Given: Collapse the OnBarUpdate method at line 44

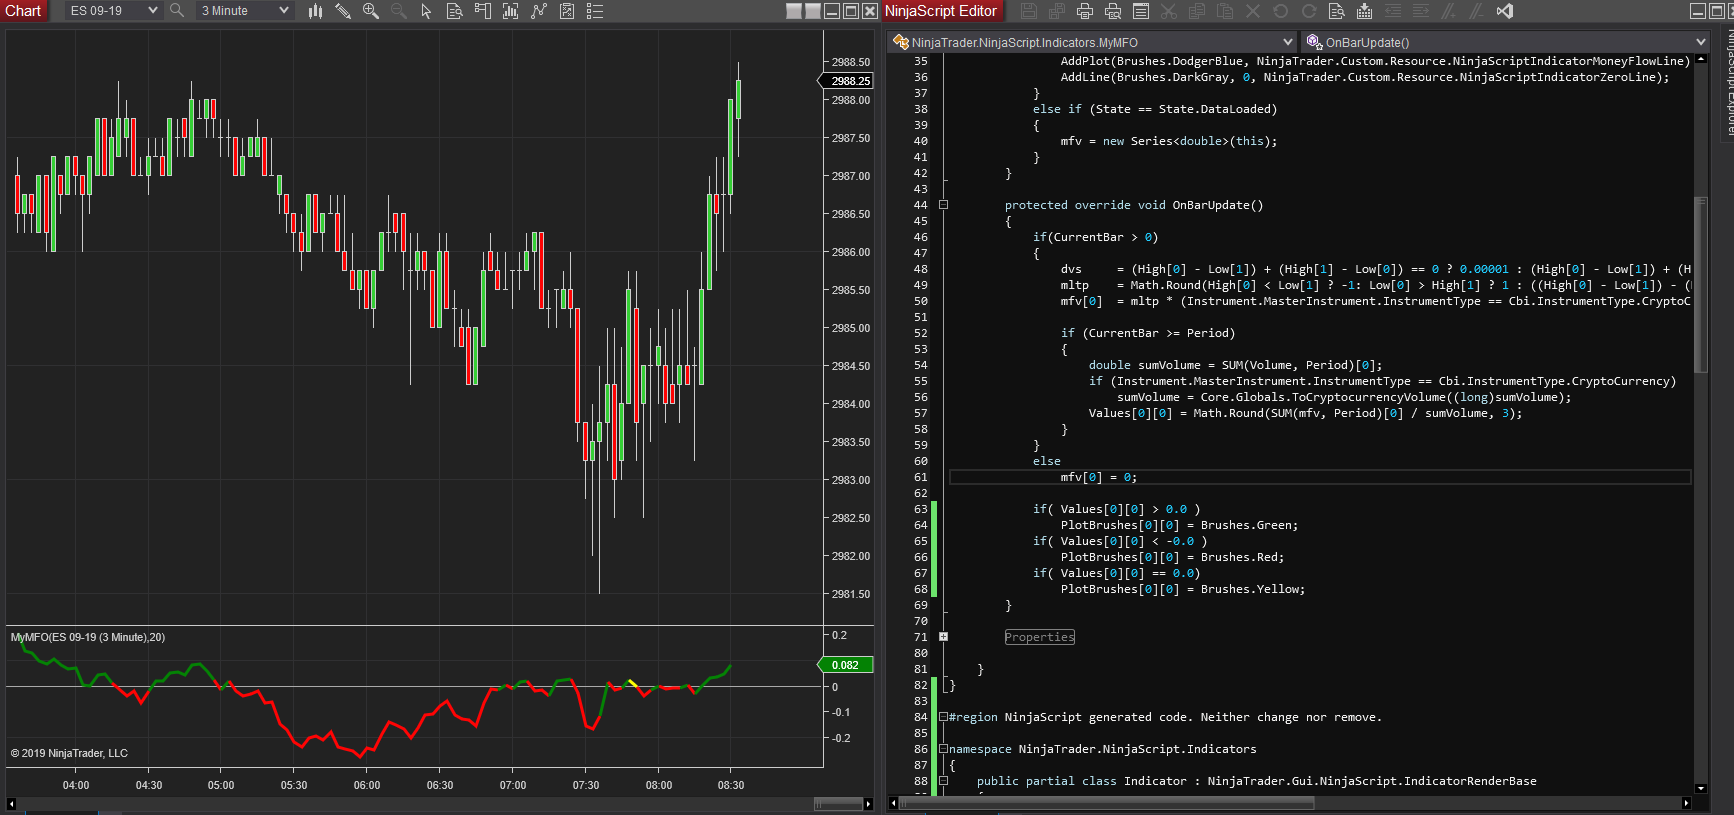Looking at the screenshot, I should pyautogui.click(x=943, y=205).
